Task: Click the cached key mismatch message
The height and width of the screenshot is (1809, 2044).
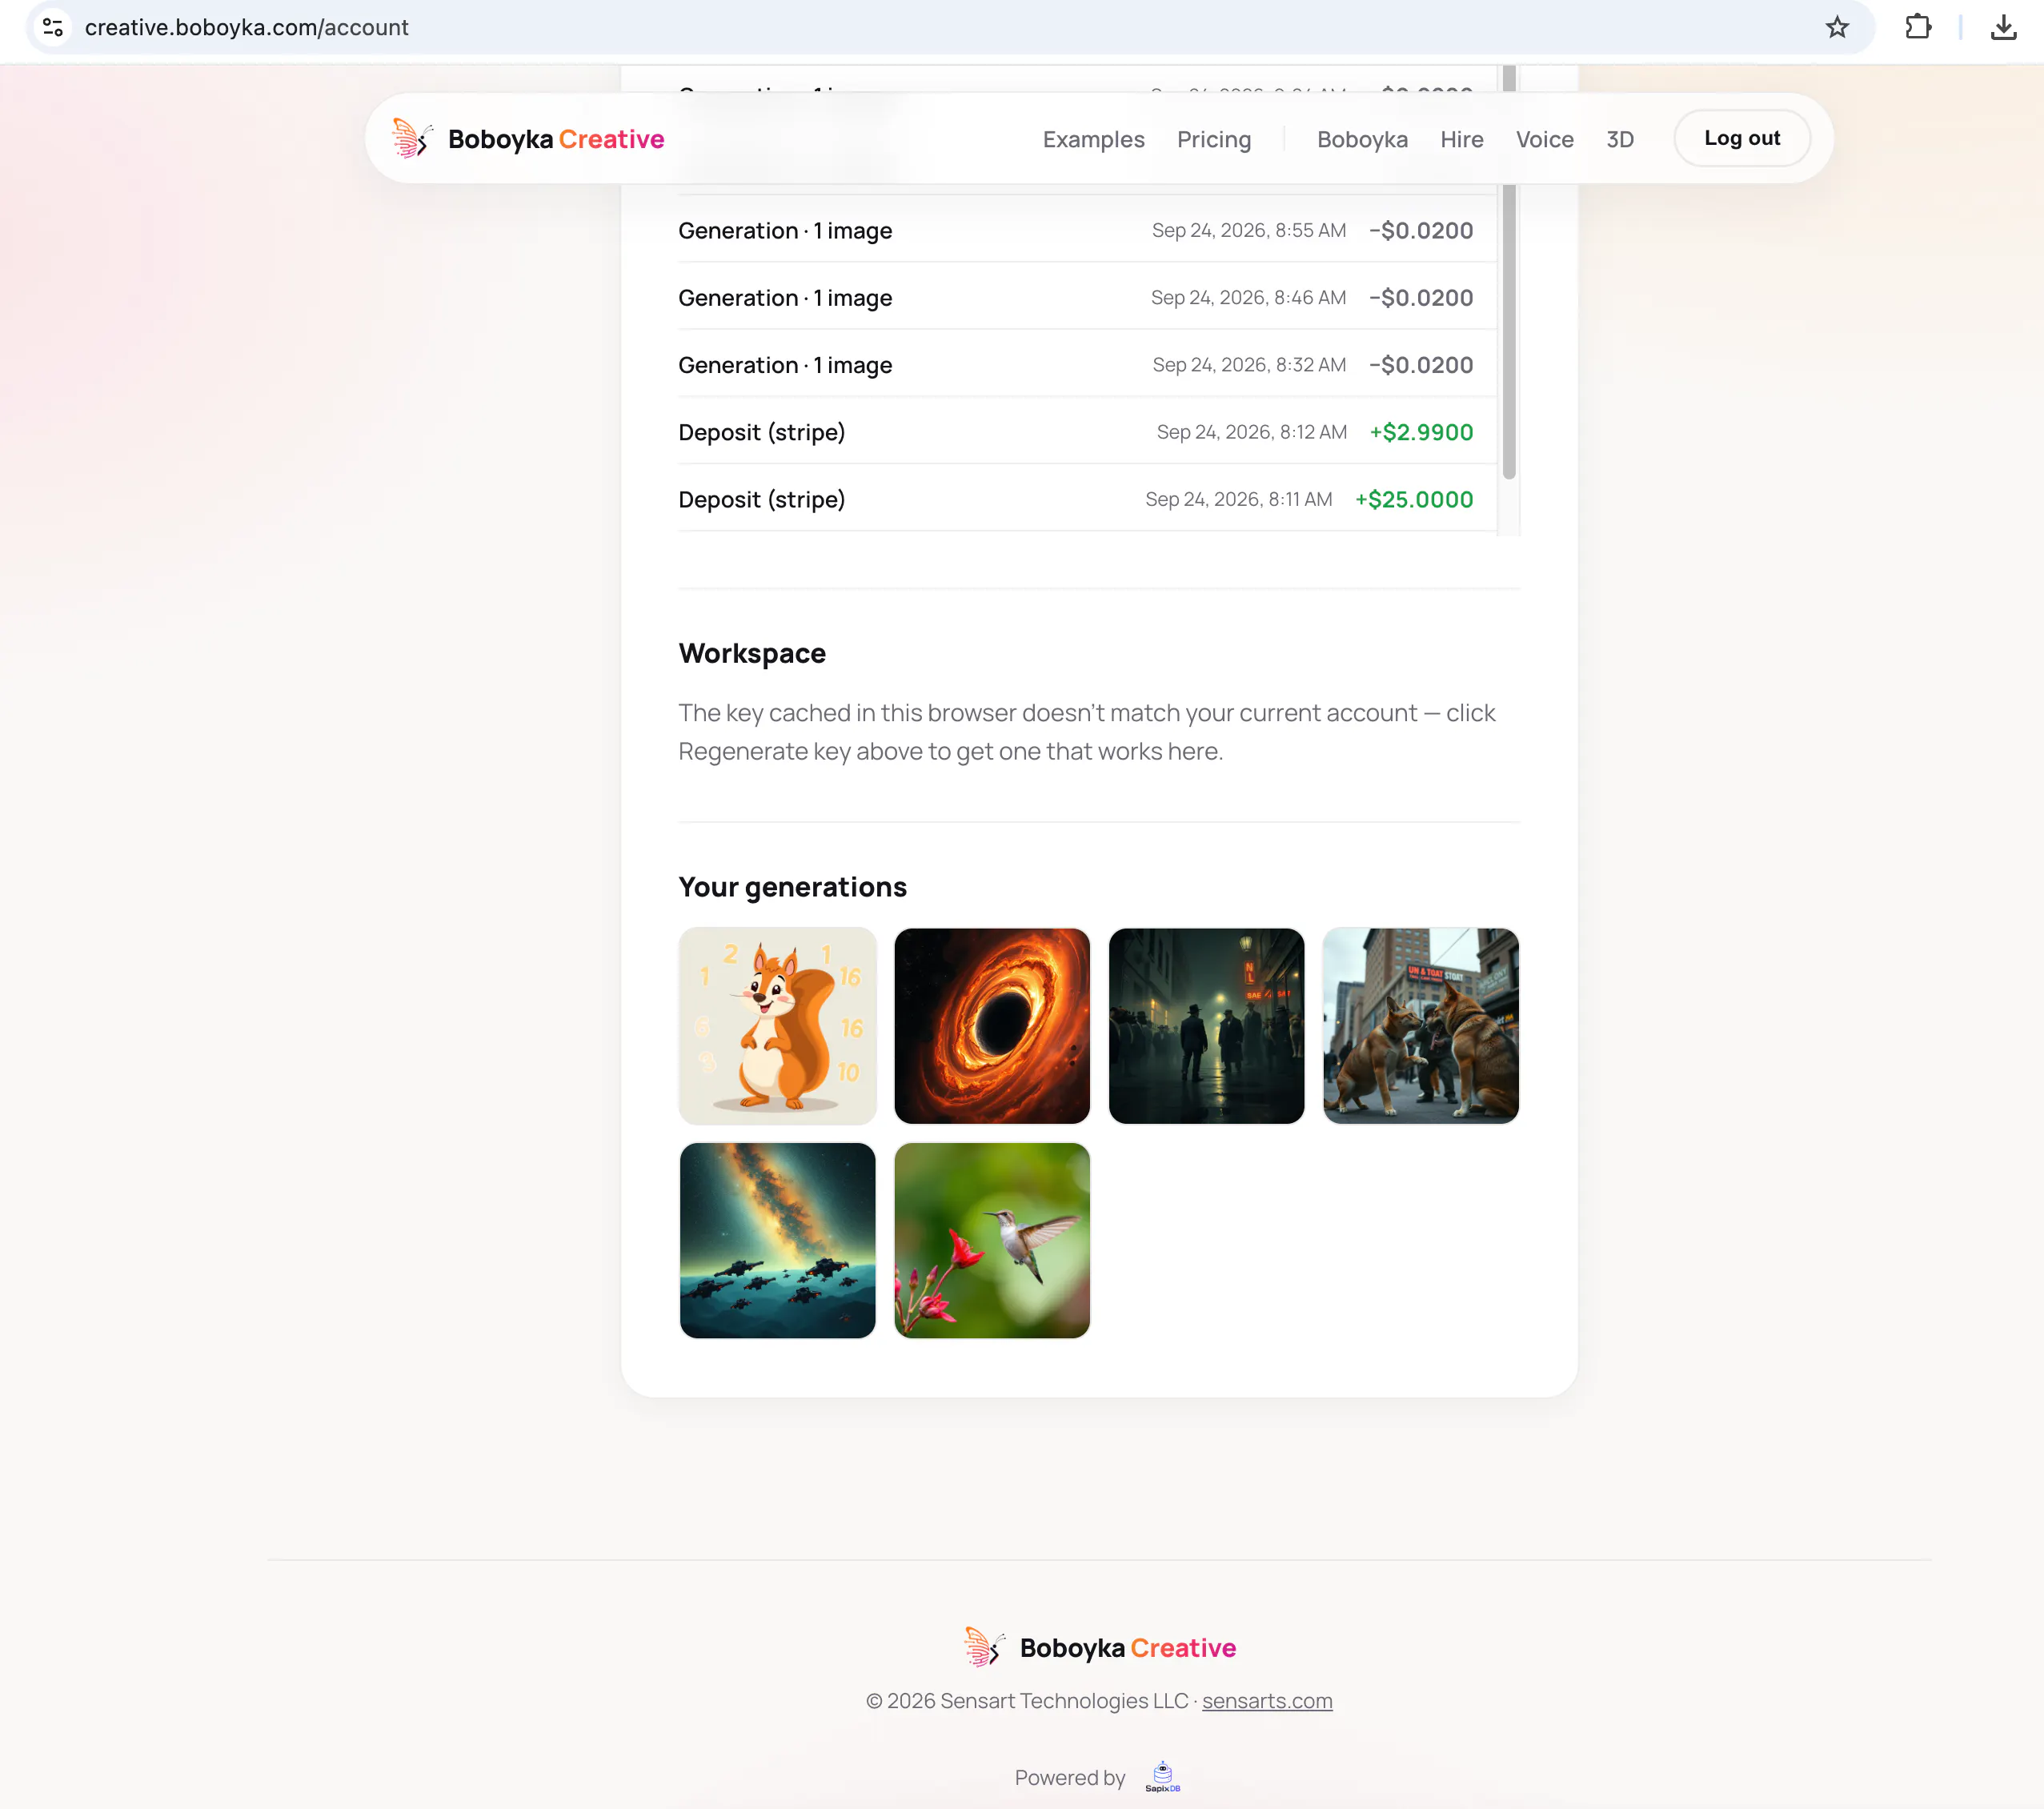Action: [x=1087, y=732]
